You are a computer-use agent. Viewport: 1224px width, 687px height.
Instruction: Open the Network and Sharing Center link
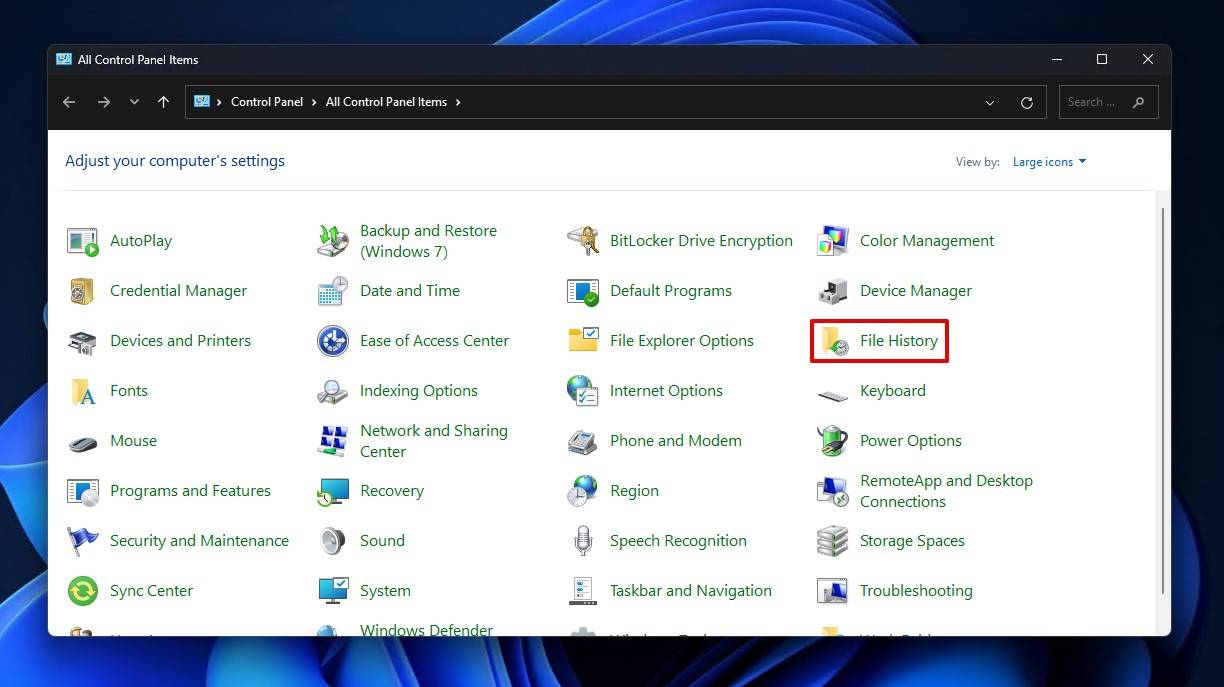(433, 441)
